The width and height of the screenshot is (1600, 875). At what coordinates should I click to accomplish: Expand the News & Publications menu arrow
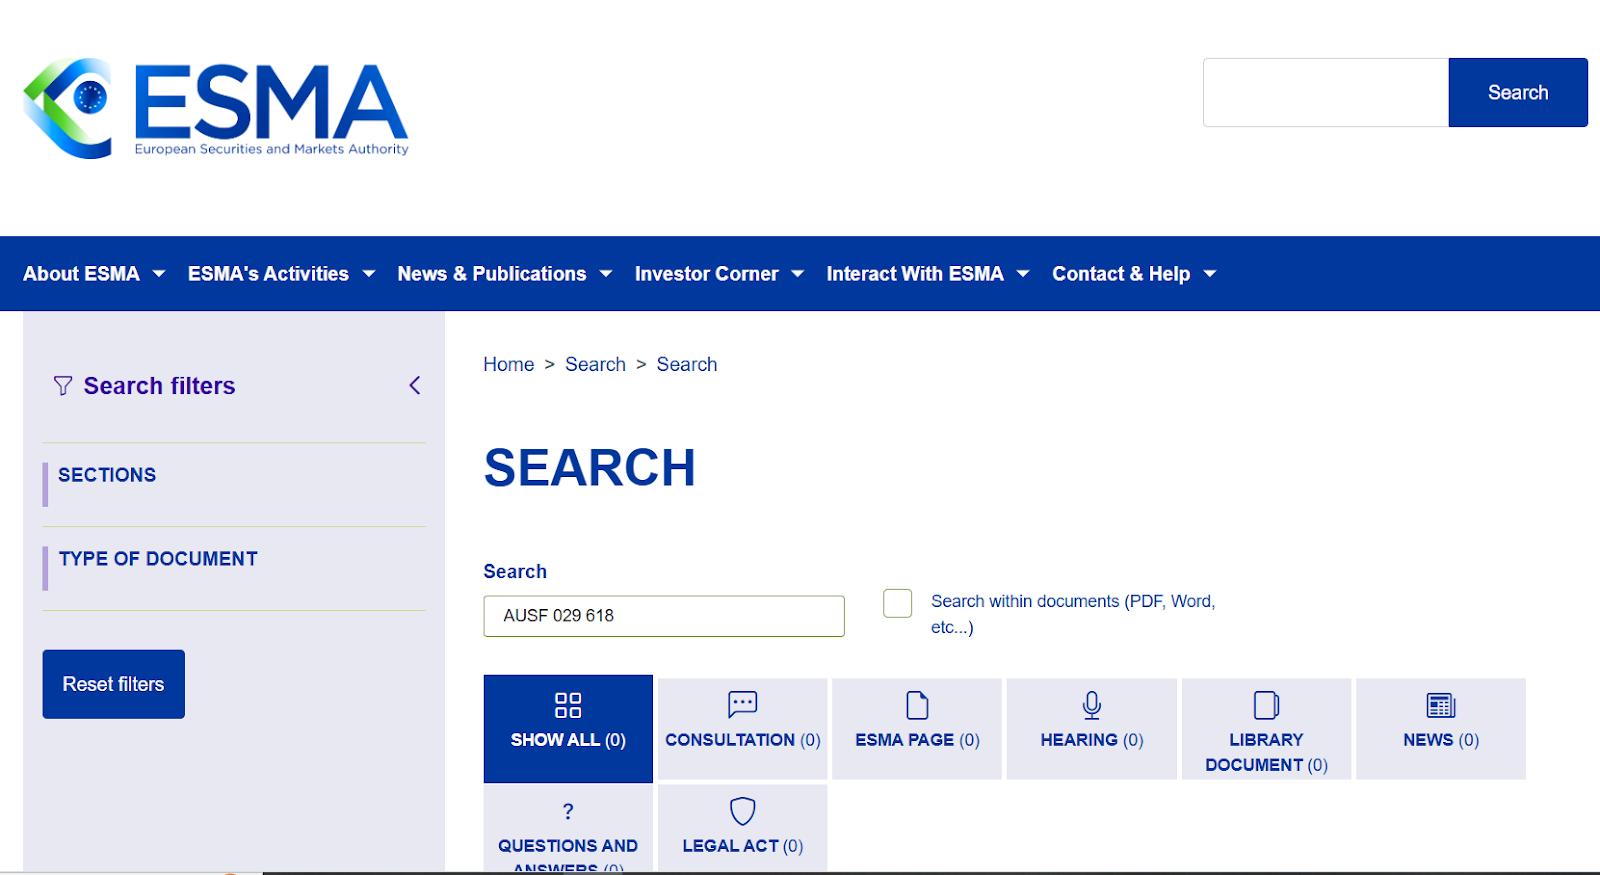tap(606, 274)
